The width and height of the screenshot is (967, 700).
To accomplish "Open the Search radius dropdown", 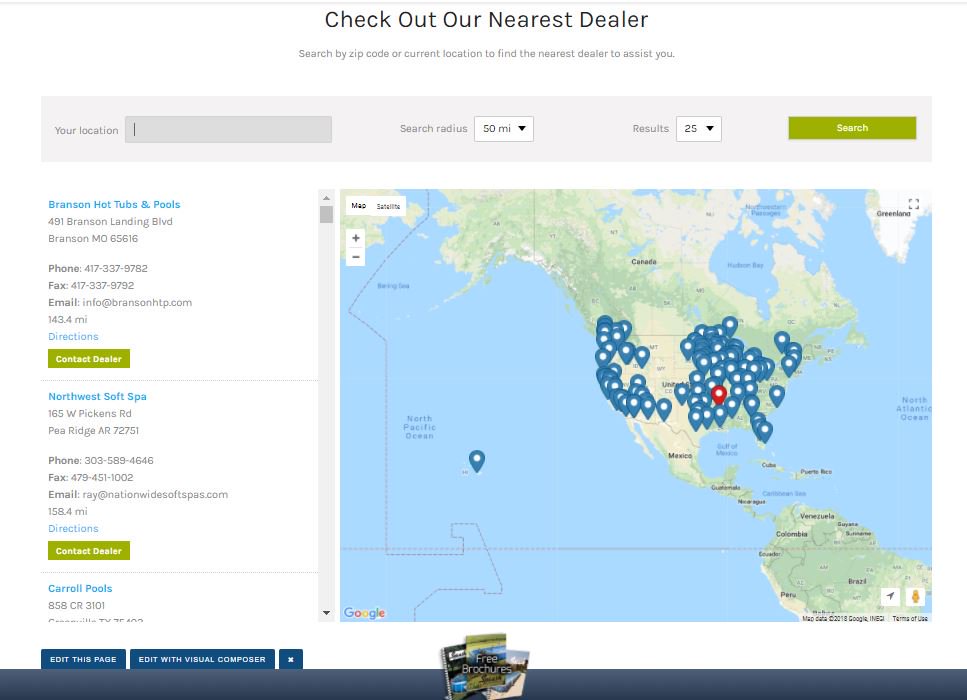I will [504, 129].
